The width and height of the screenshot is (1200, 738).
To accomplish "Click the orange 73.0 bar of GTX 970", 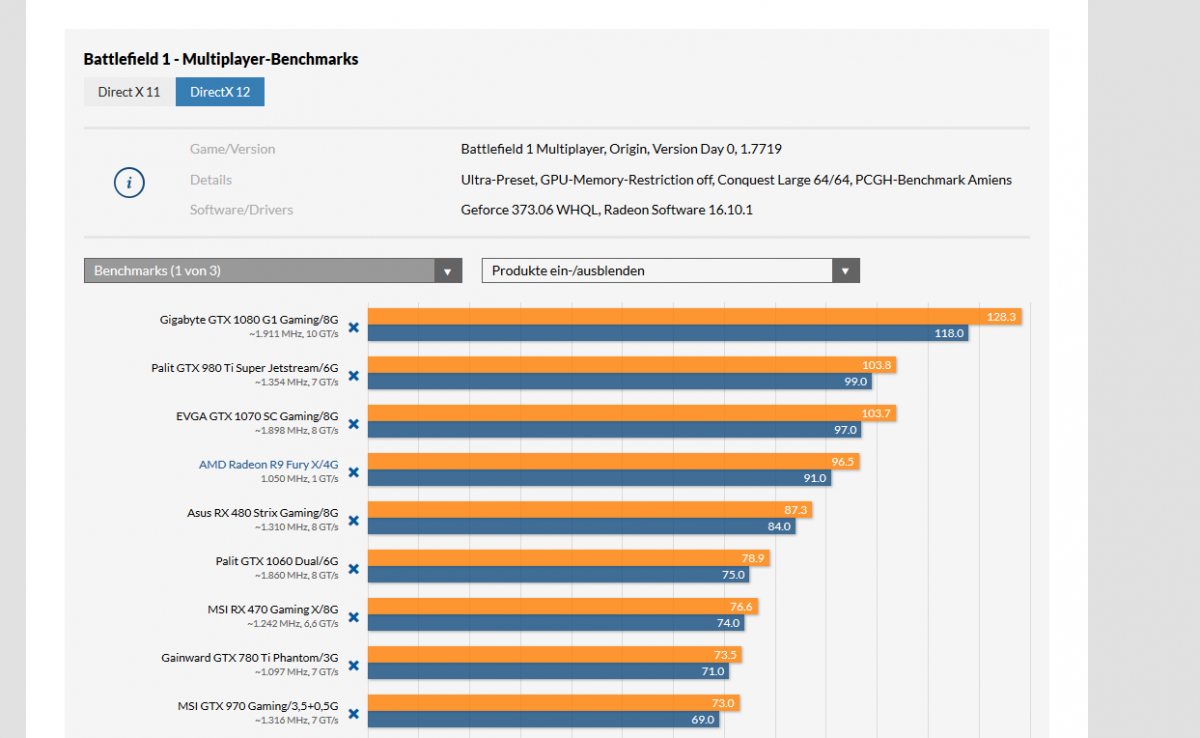I will click(x=554, y=703).
